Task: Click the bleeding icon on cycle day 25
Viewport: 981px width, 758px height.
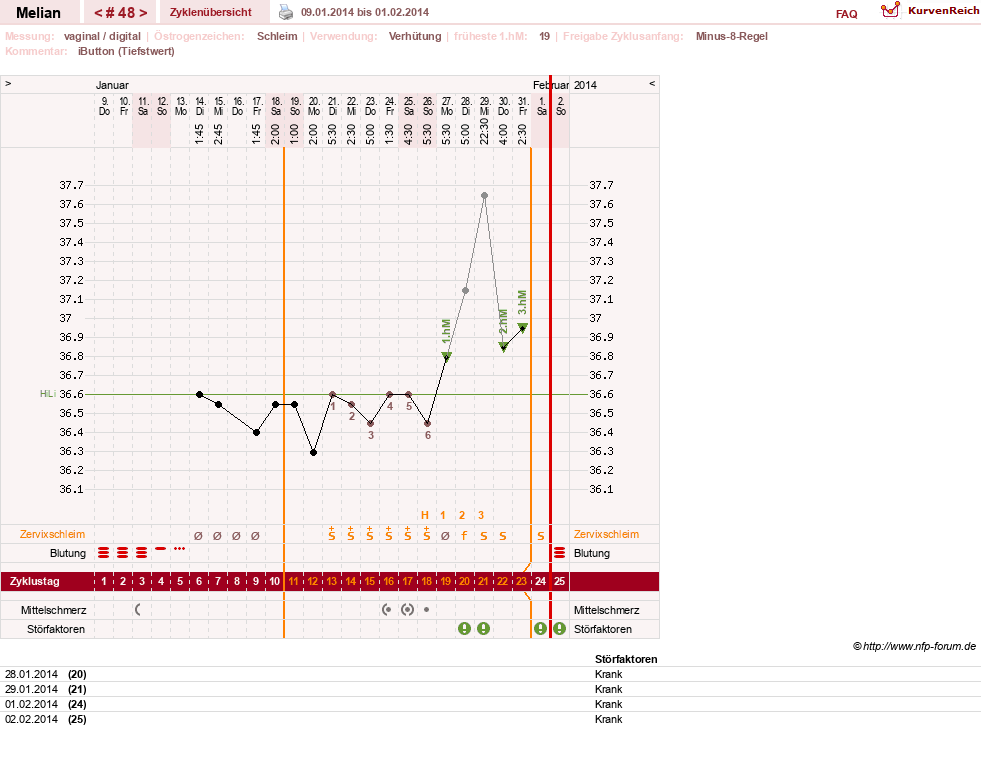Action: click(559, 552)
